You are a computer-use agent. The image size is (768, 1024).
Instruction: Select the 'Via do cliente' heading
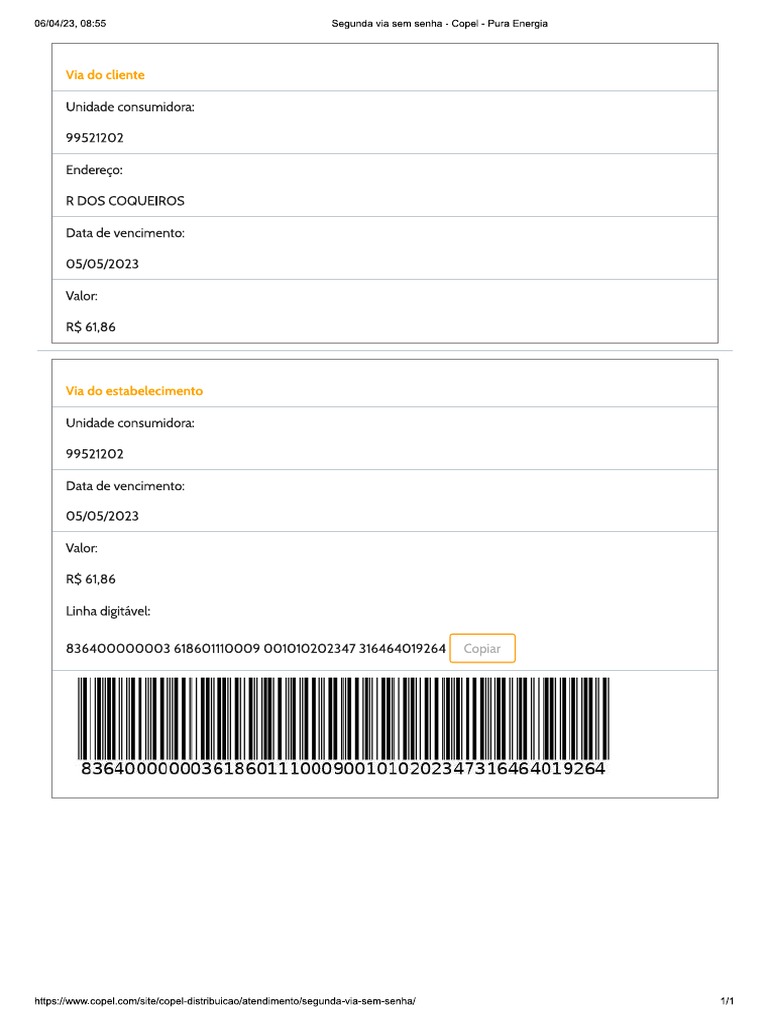[x=105, y=75]
